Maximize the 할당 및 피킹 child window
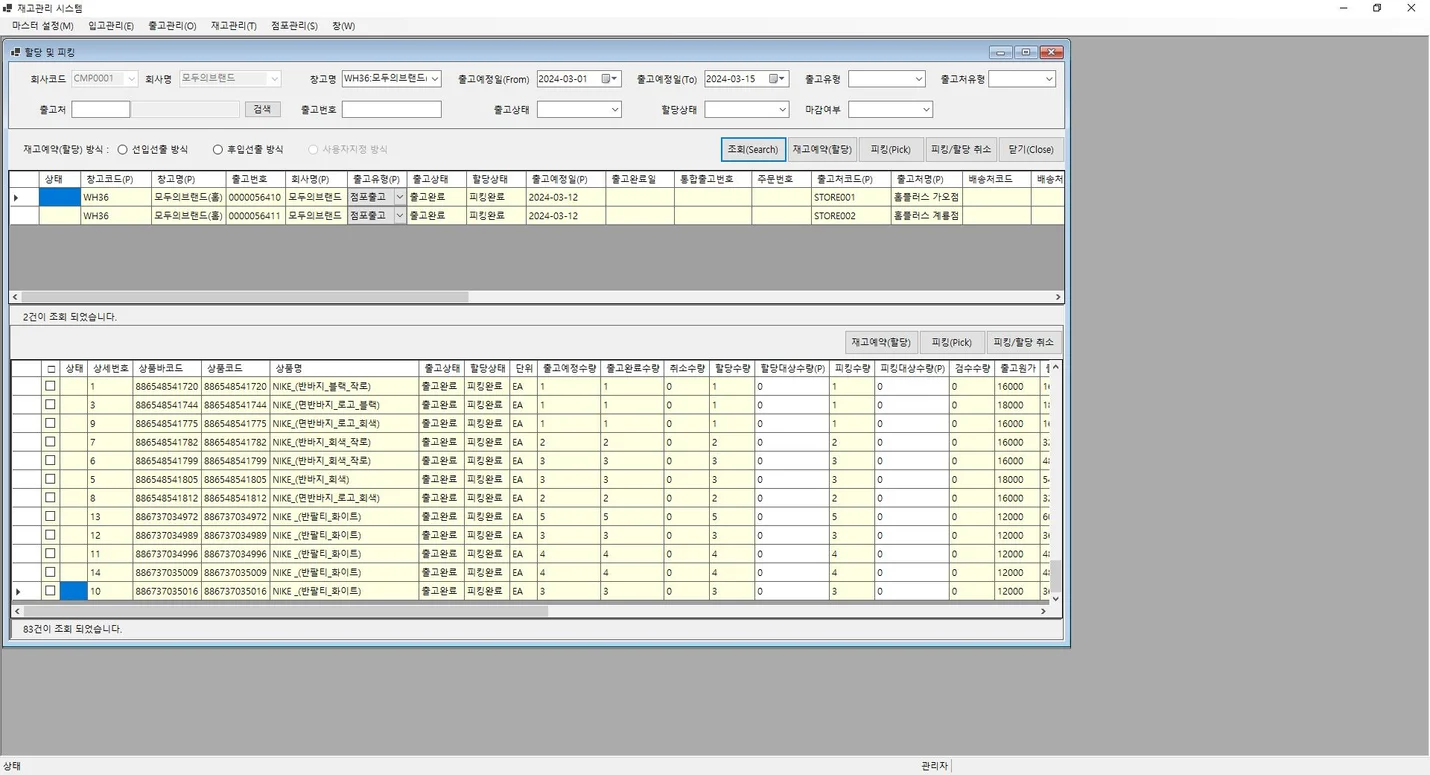 1026,52
